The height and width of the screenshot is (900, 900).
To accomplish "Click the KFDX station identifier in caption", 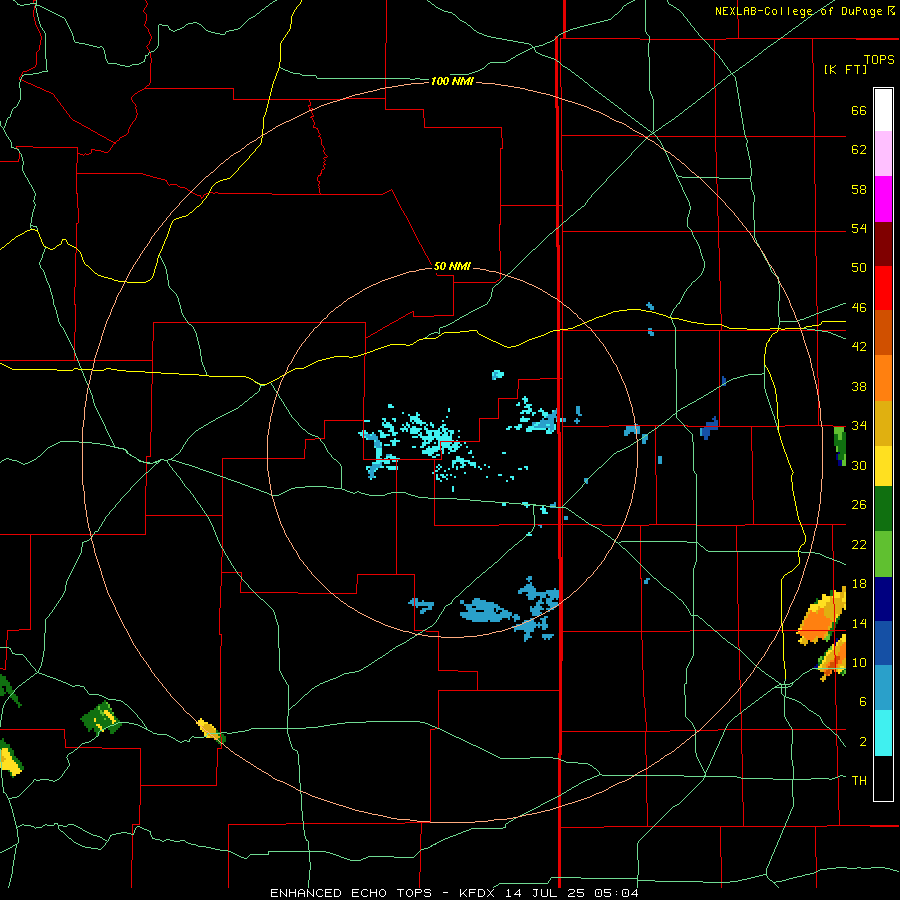I will 479,893.
